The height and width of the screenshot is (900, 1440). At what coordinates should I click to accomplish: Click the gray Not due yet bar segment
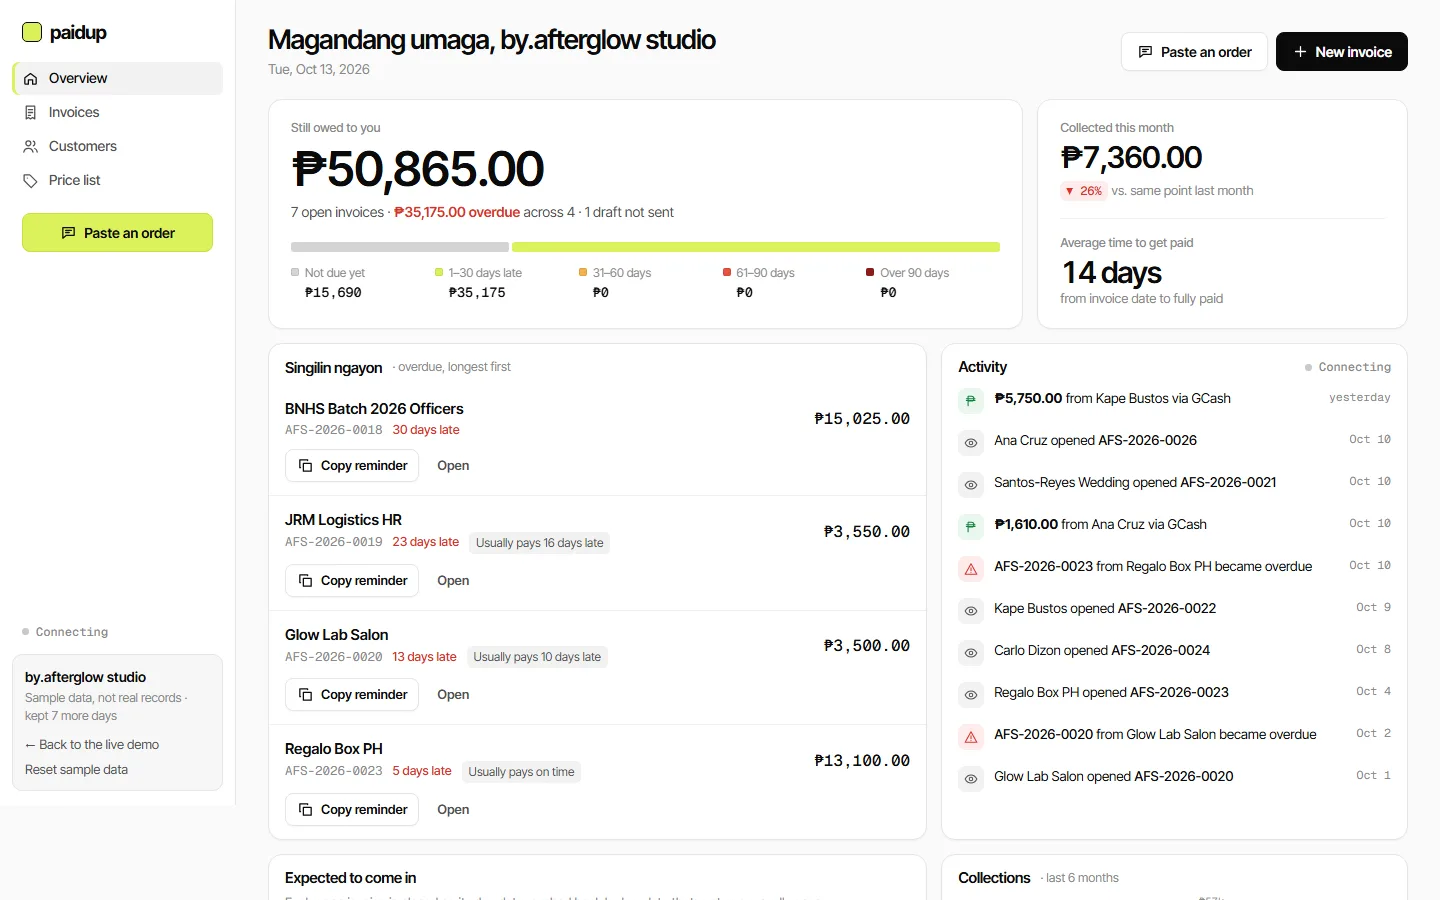[400, 247]
